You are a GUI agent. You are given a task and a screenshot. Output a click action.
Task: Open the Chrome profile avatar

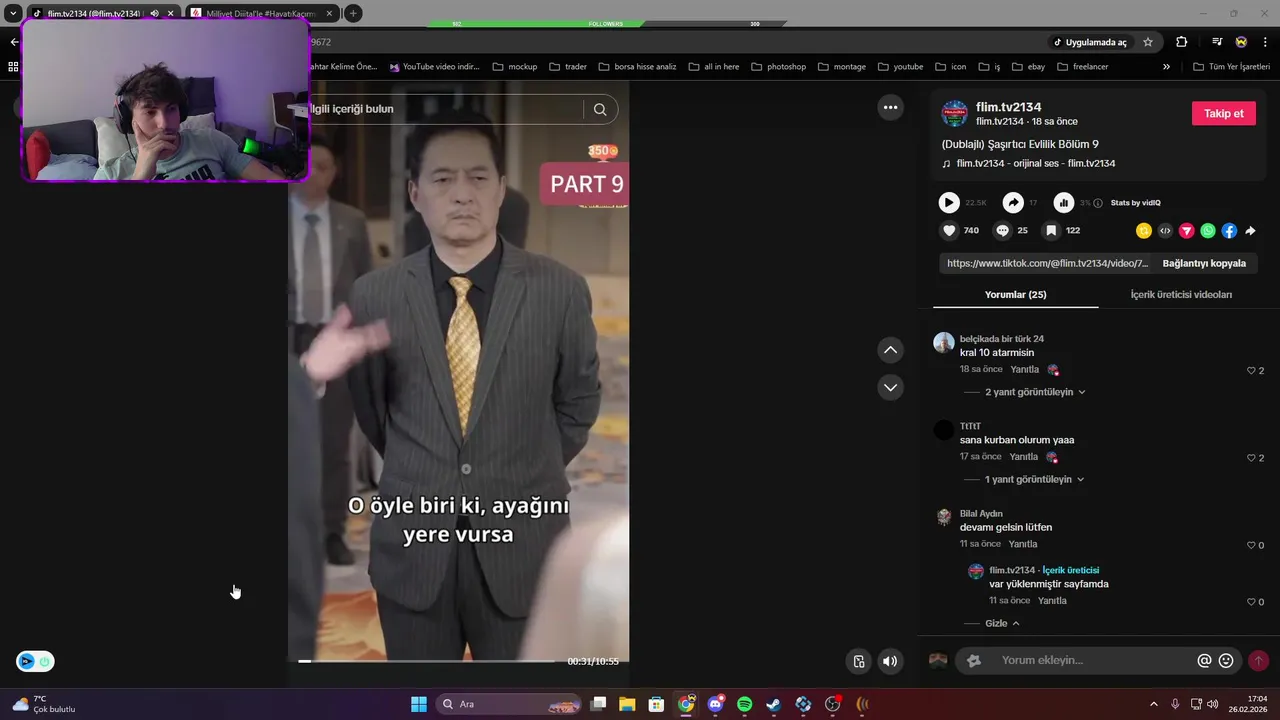pos(1241,42)
